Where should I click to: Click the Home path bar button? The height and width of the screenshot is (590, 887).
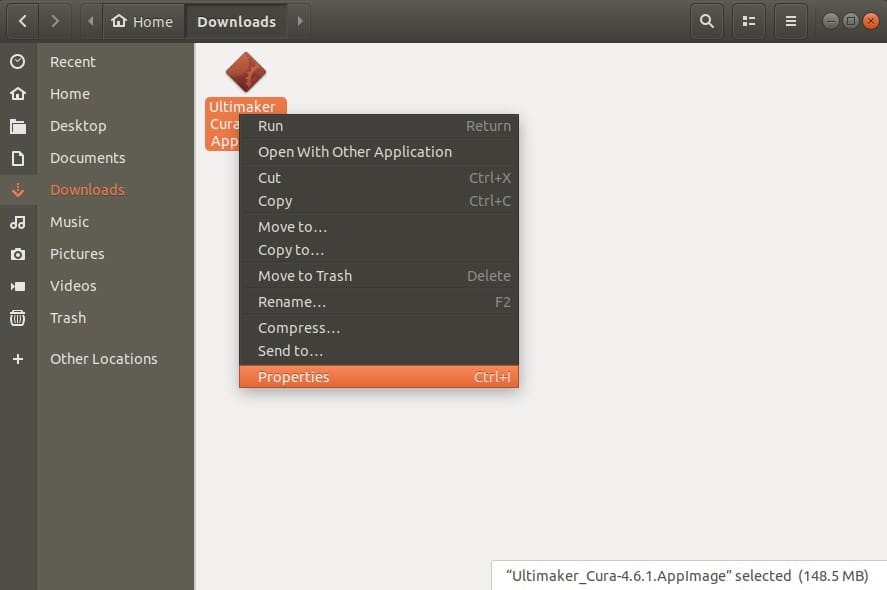[143, 21]
